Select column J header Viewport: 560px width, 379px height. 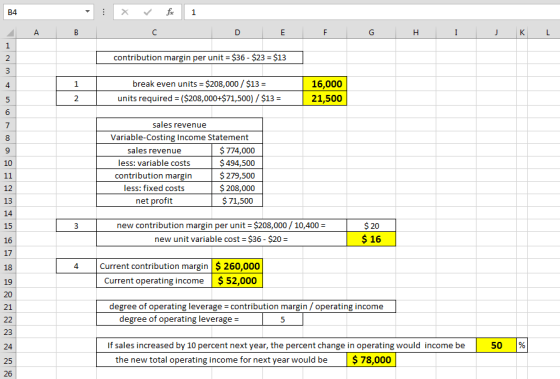[496, 33]
